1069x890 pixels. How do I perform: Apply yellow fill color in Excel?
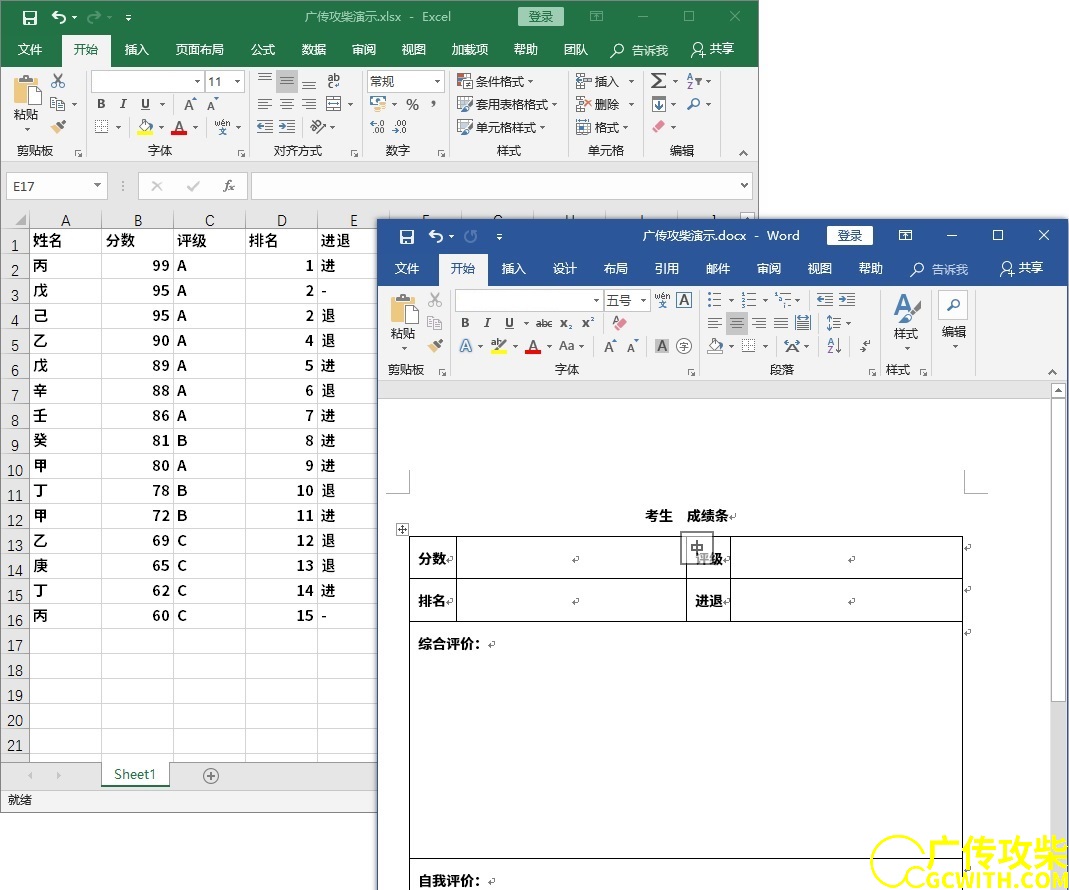point(145,127)
